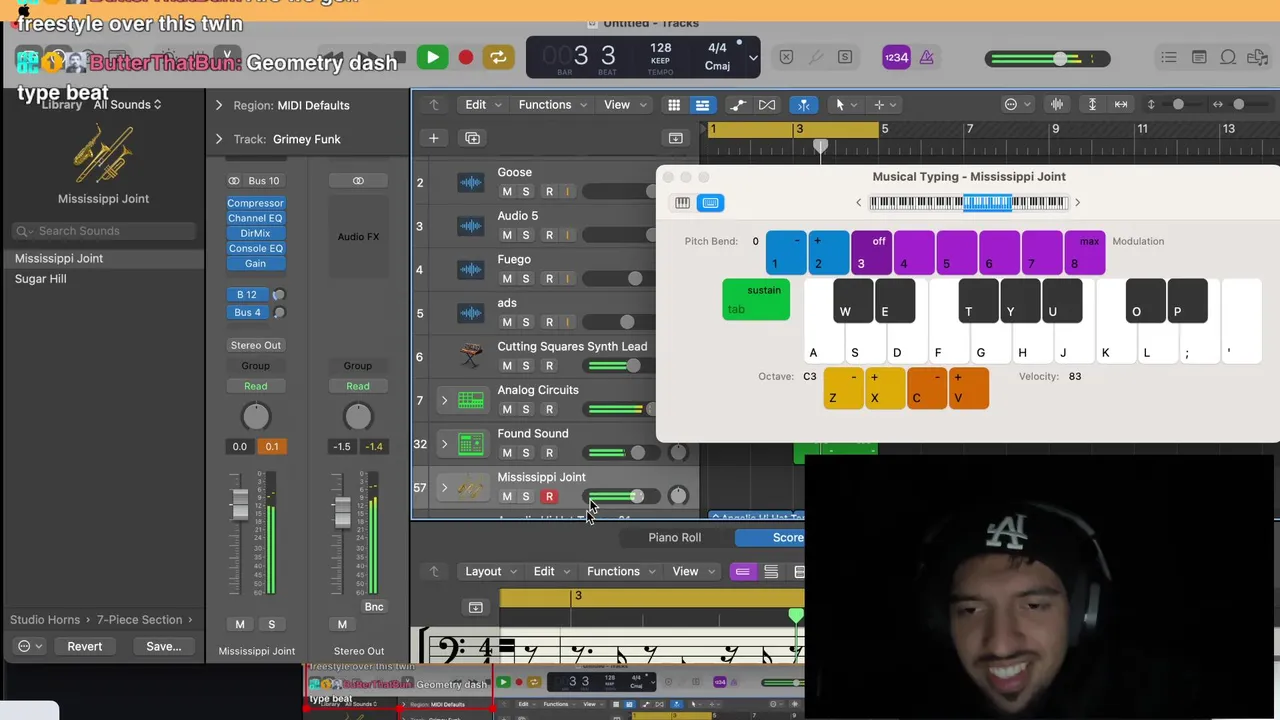Mute the Goose track
The image size is (1280, 720).
click(507, 191)
